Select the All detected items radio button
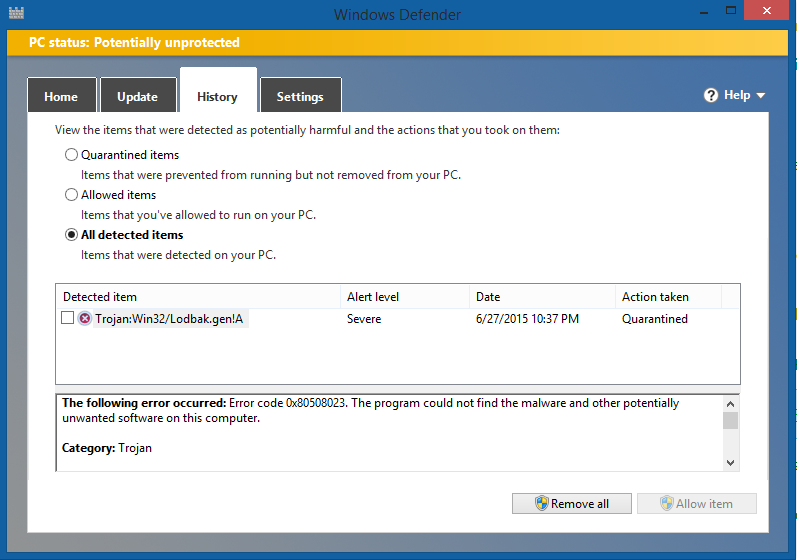 point(71,235)
